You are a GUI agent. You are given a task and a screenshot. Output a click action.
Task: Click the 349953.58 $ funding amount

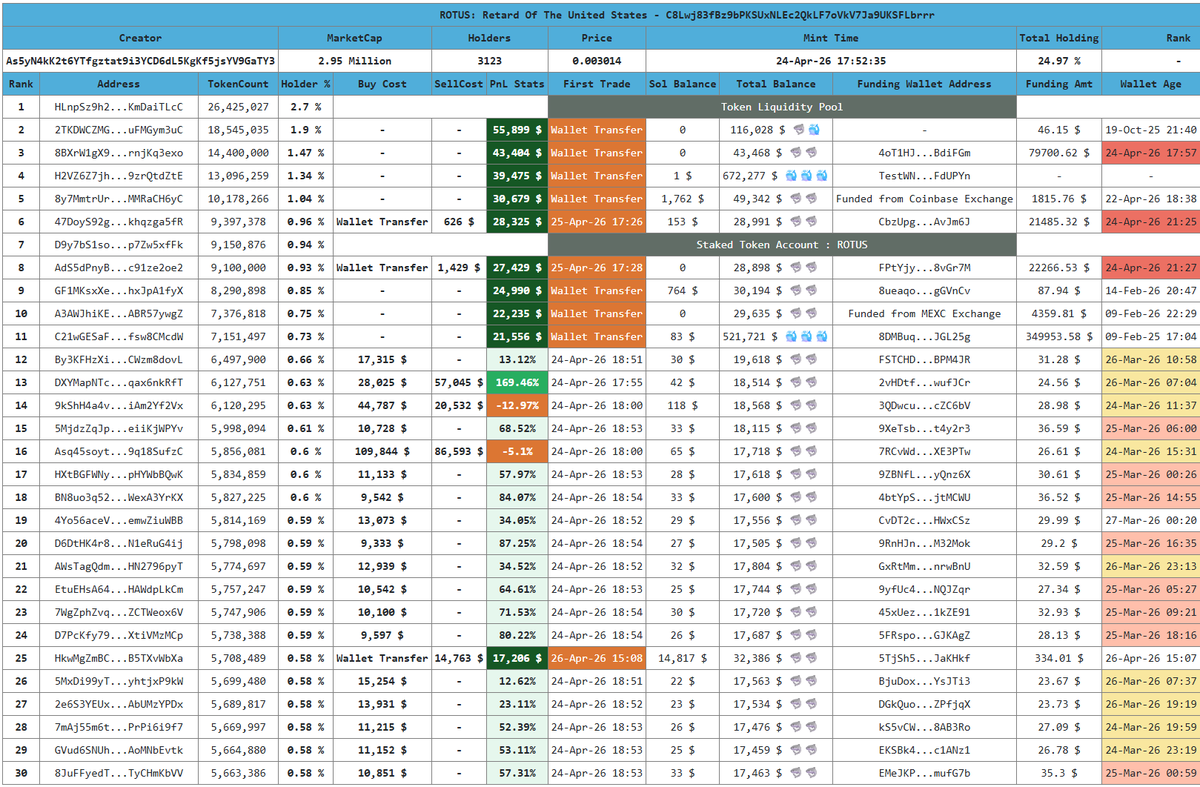tap(1059, 337)
